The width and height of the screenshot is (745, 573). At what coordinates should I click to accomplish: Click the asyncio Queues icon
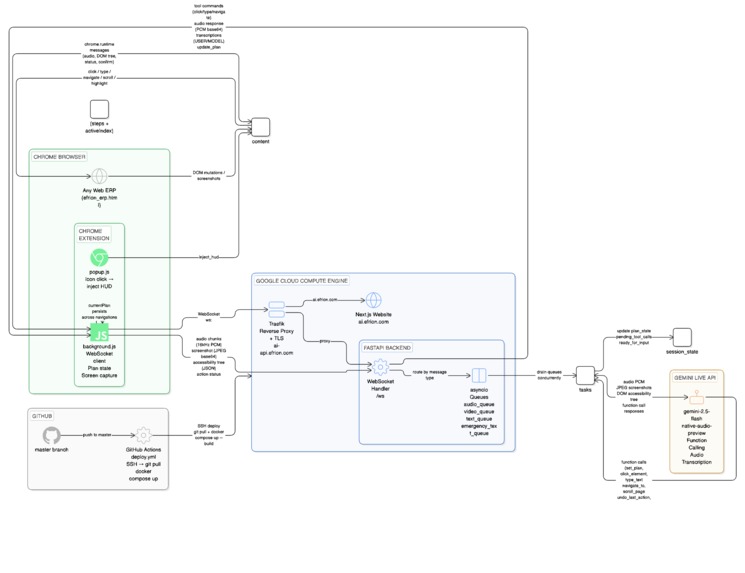[x=479, y=375]
